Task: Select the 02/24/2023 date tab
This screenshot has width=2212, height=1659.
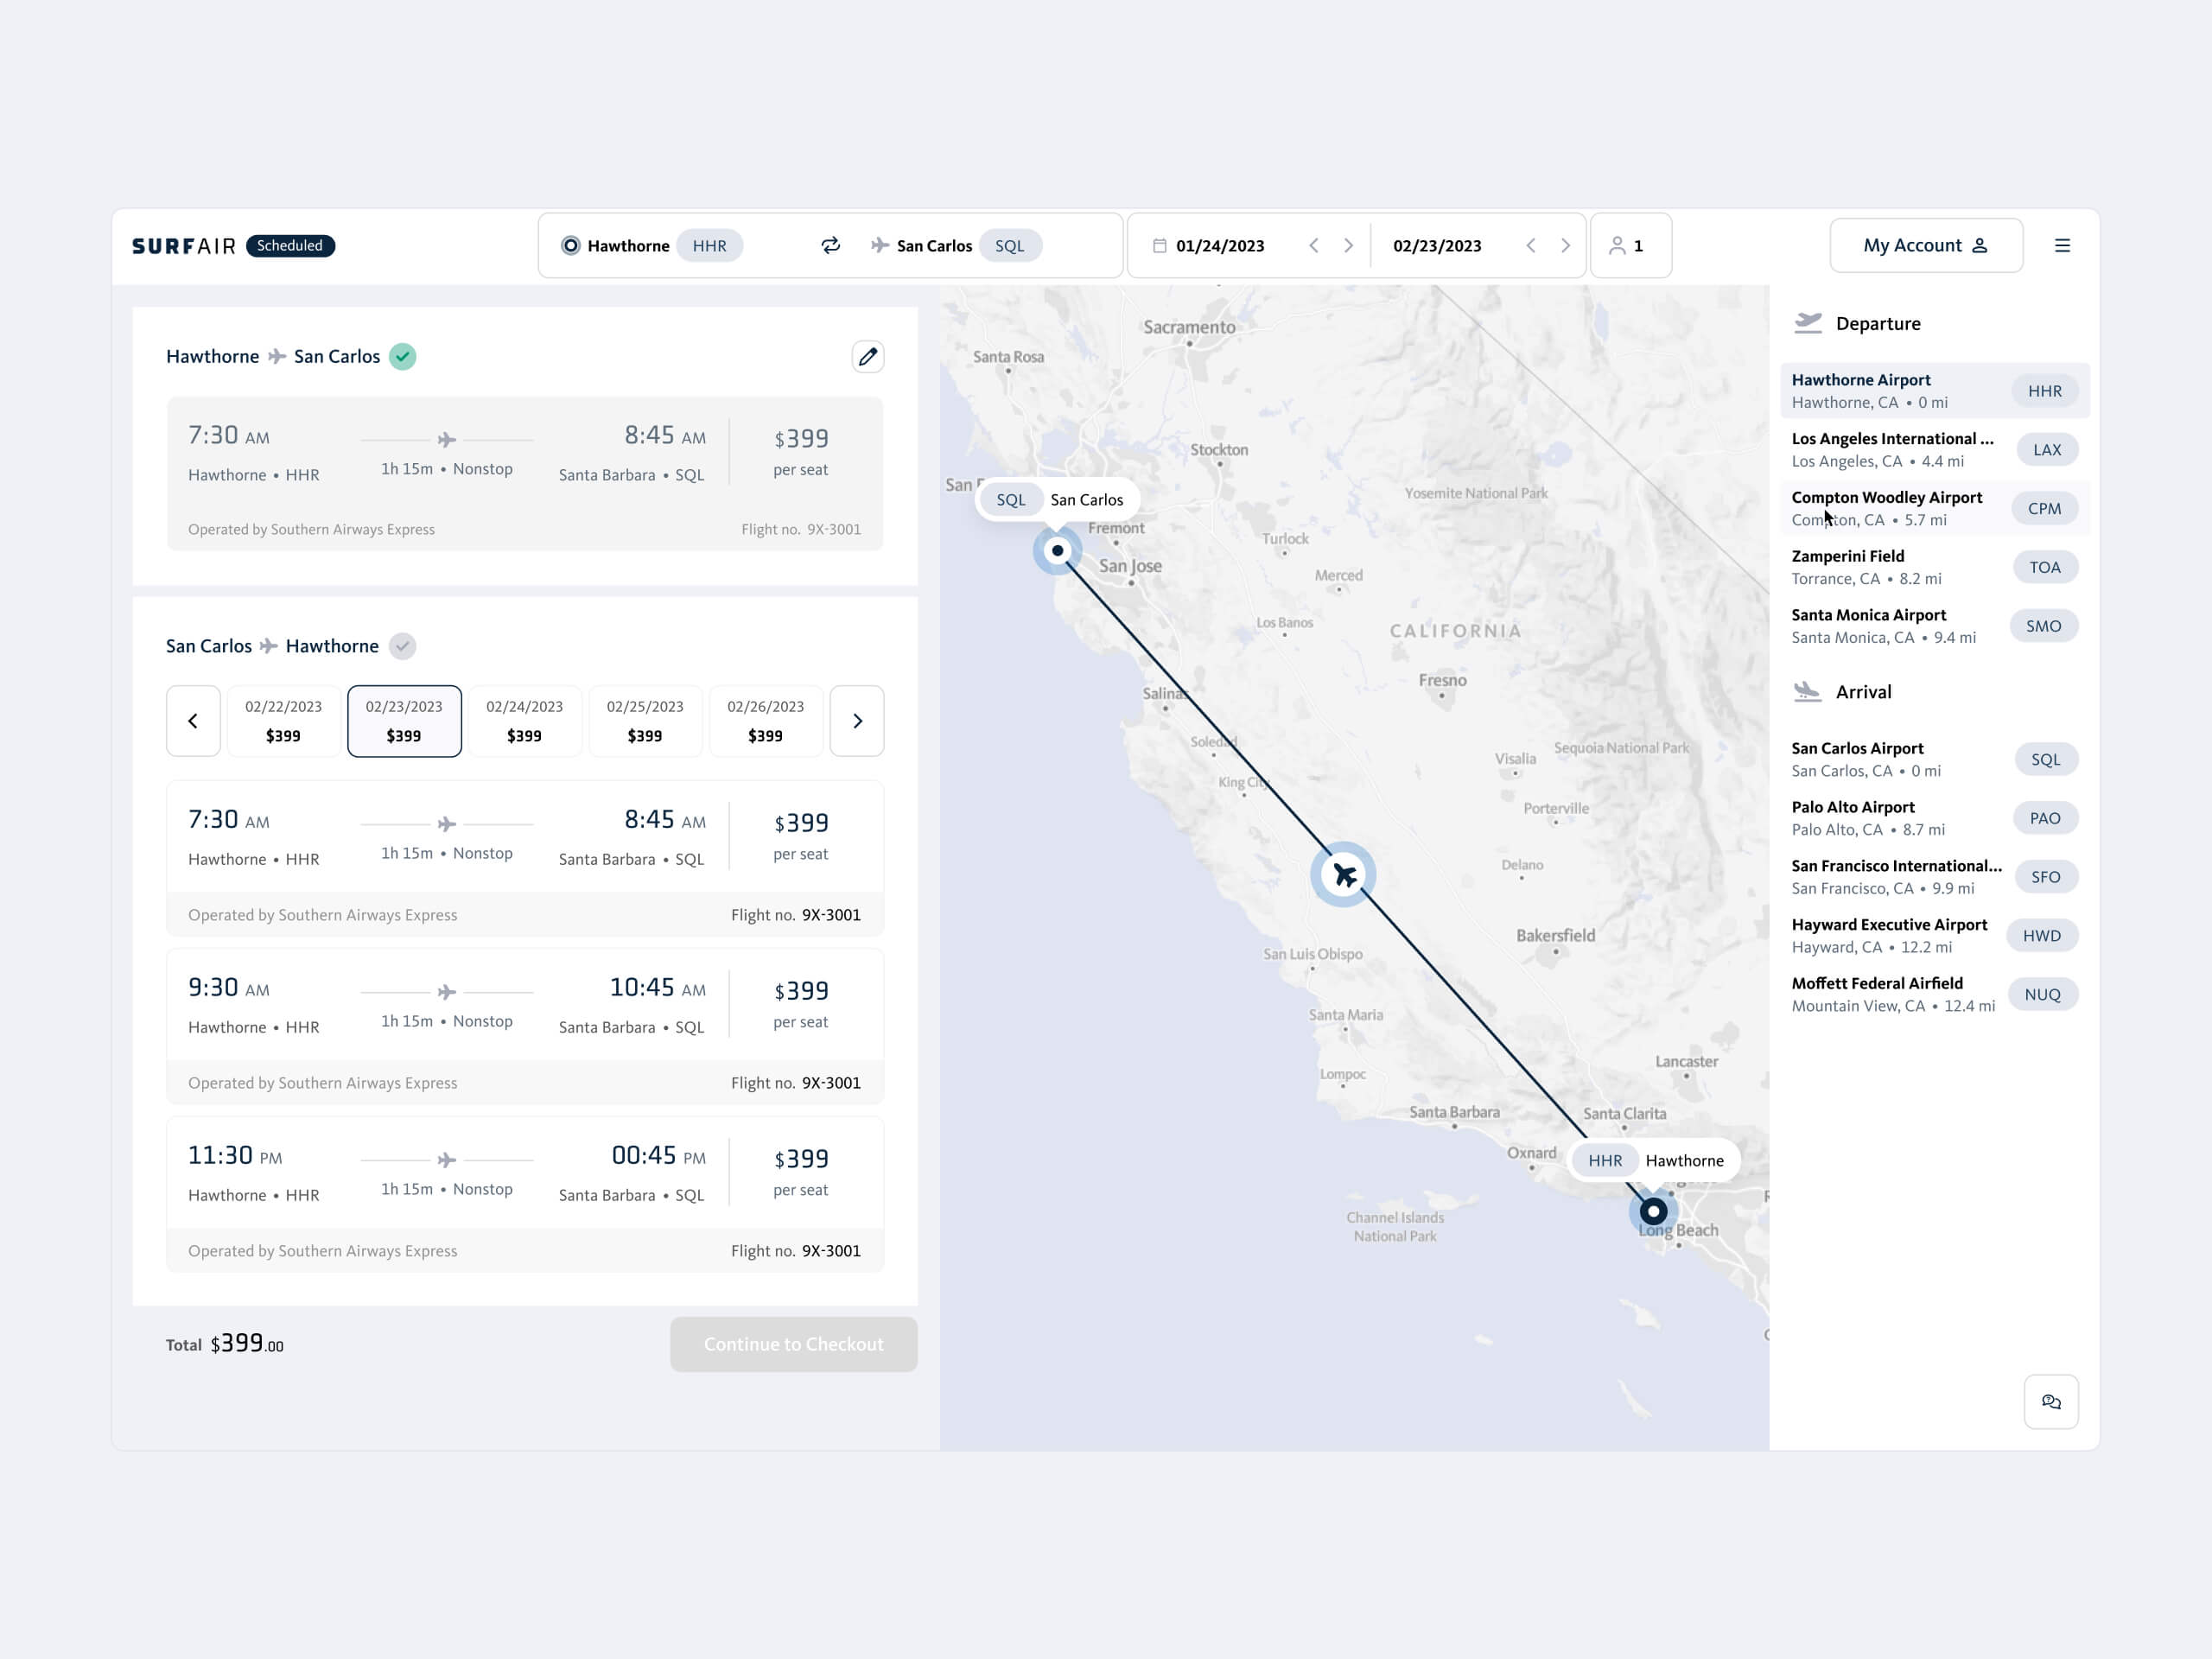Action: [524, 720]
